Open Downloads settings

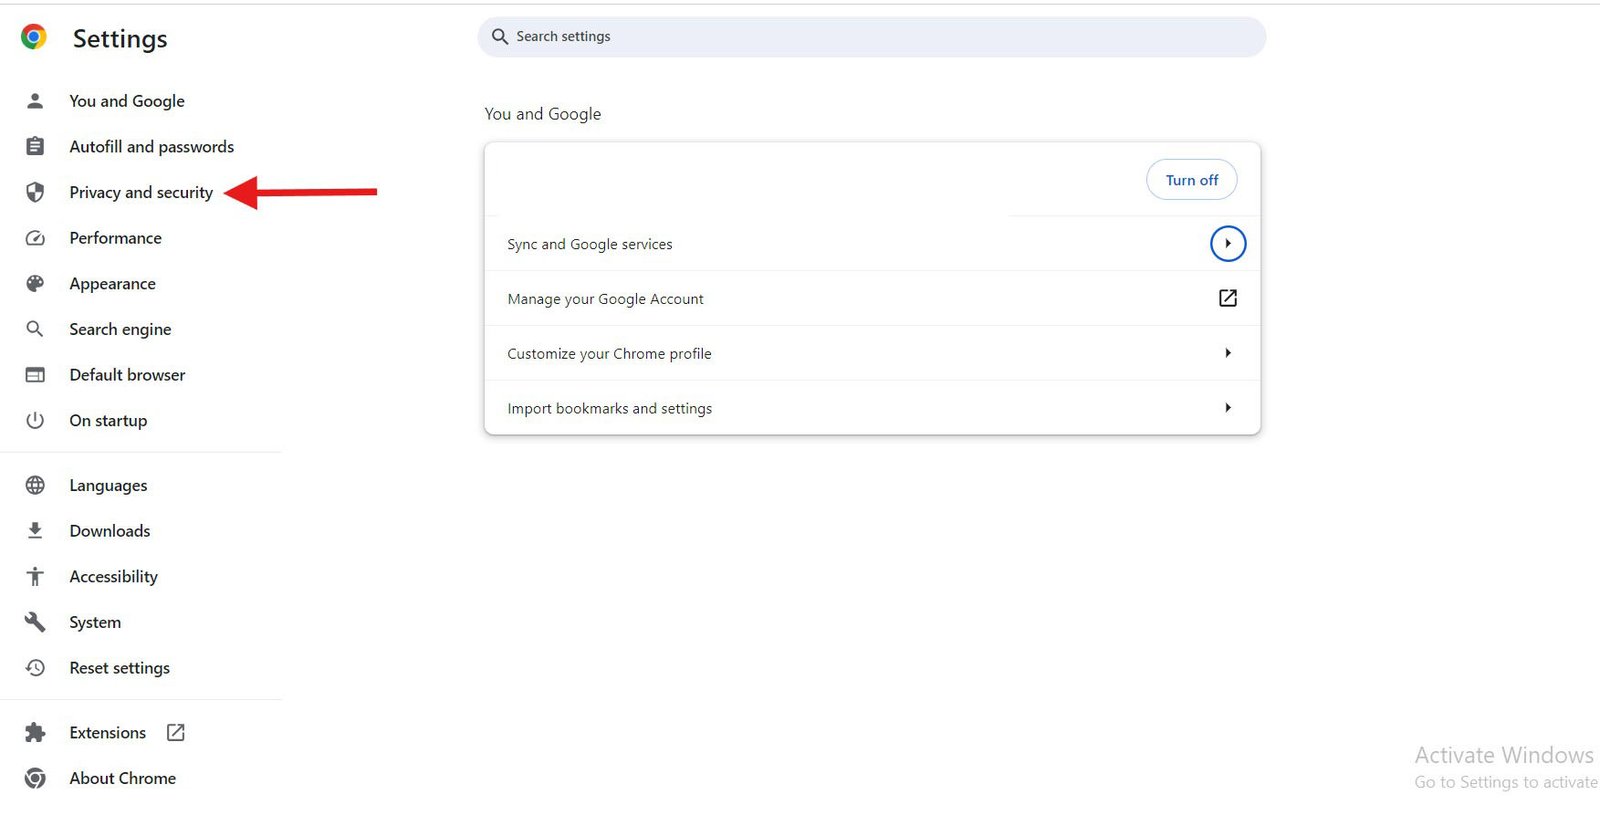coord(110,531)
